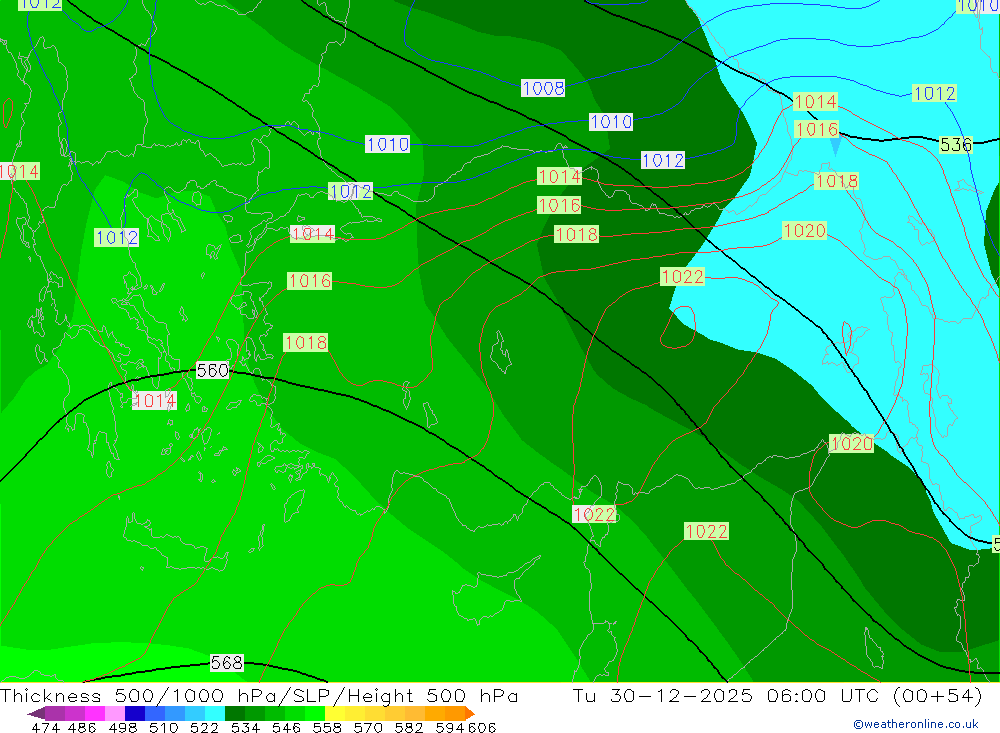
Task: Click the 560 height contour label
Action: (x=212, y=371)
